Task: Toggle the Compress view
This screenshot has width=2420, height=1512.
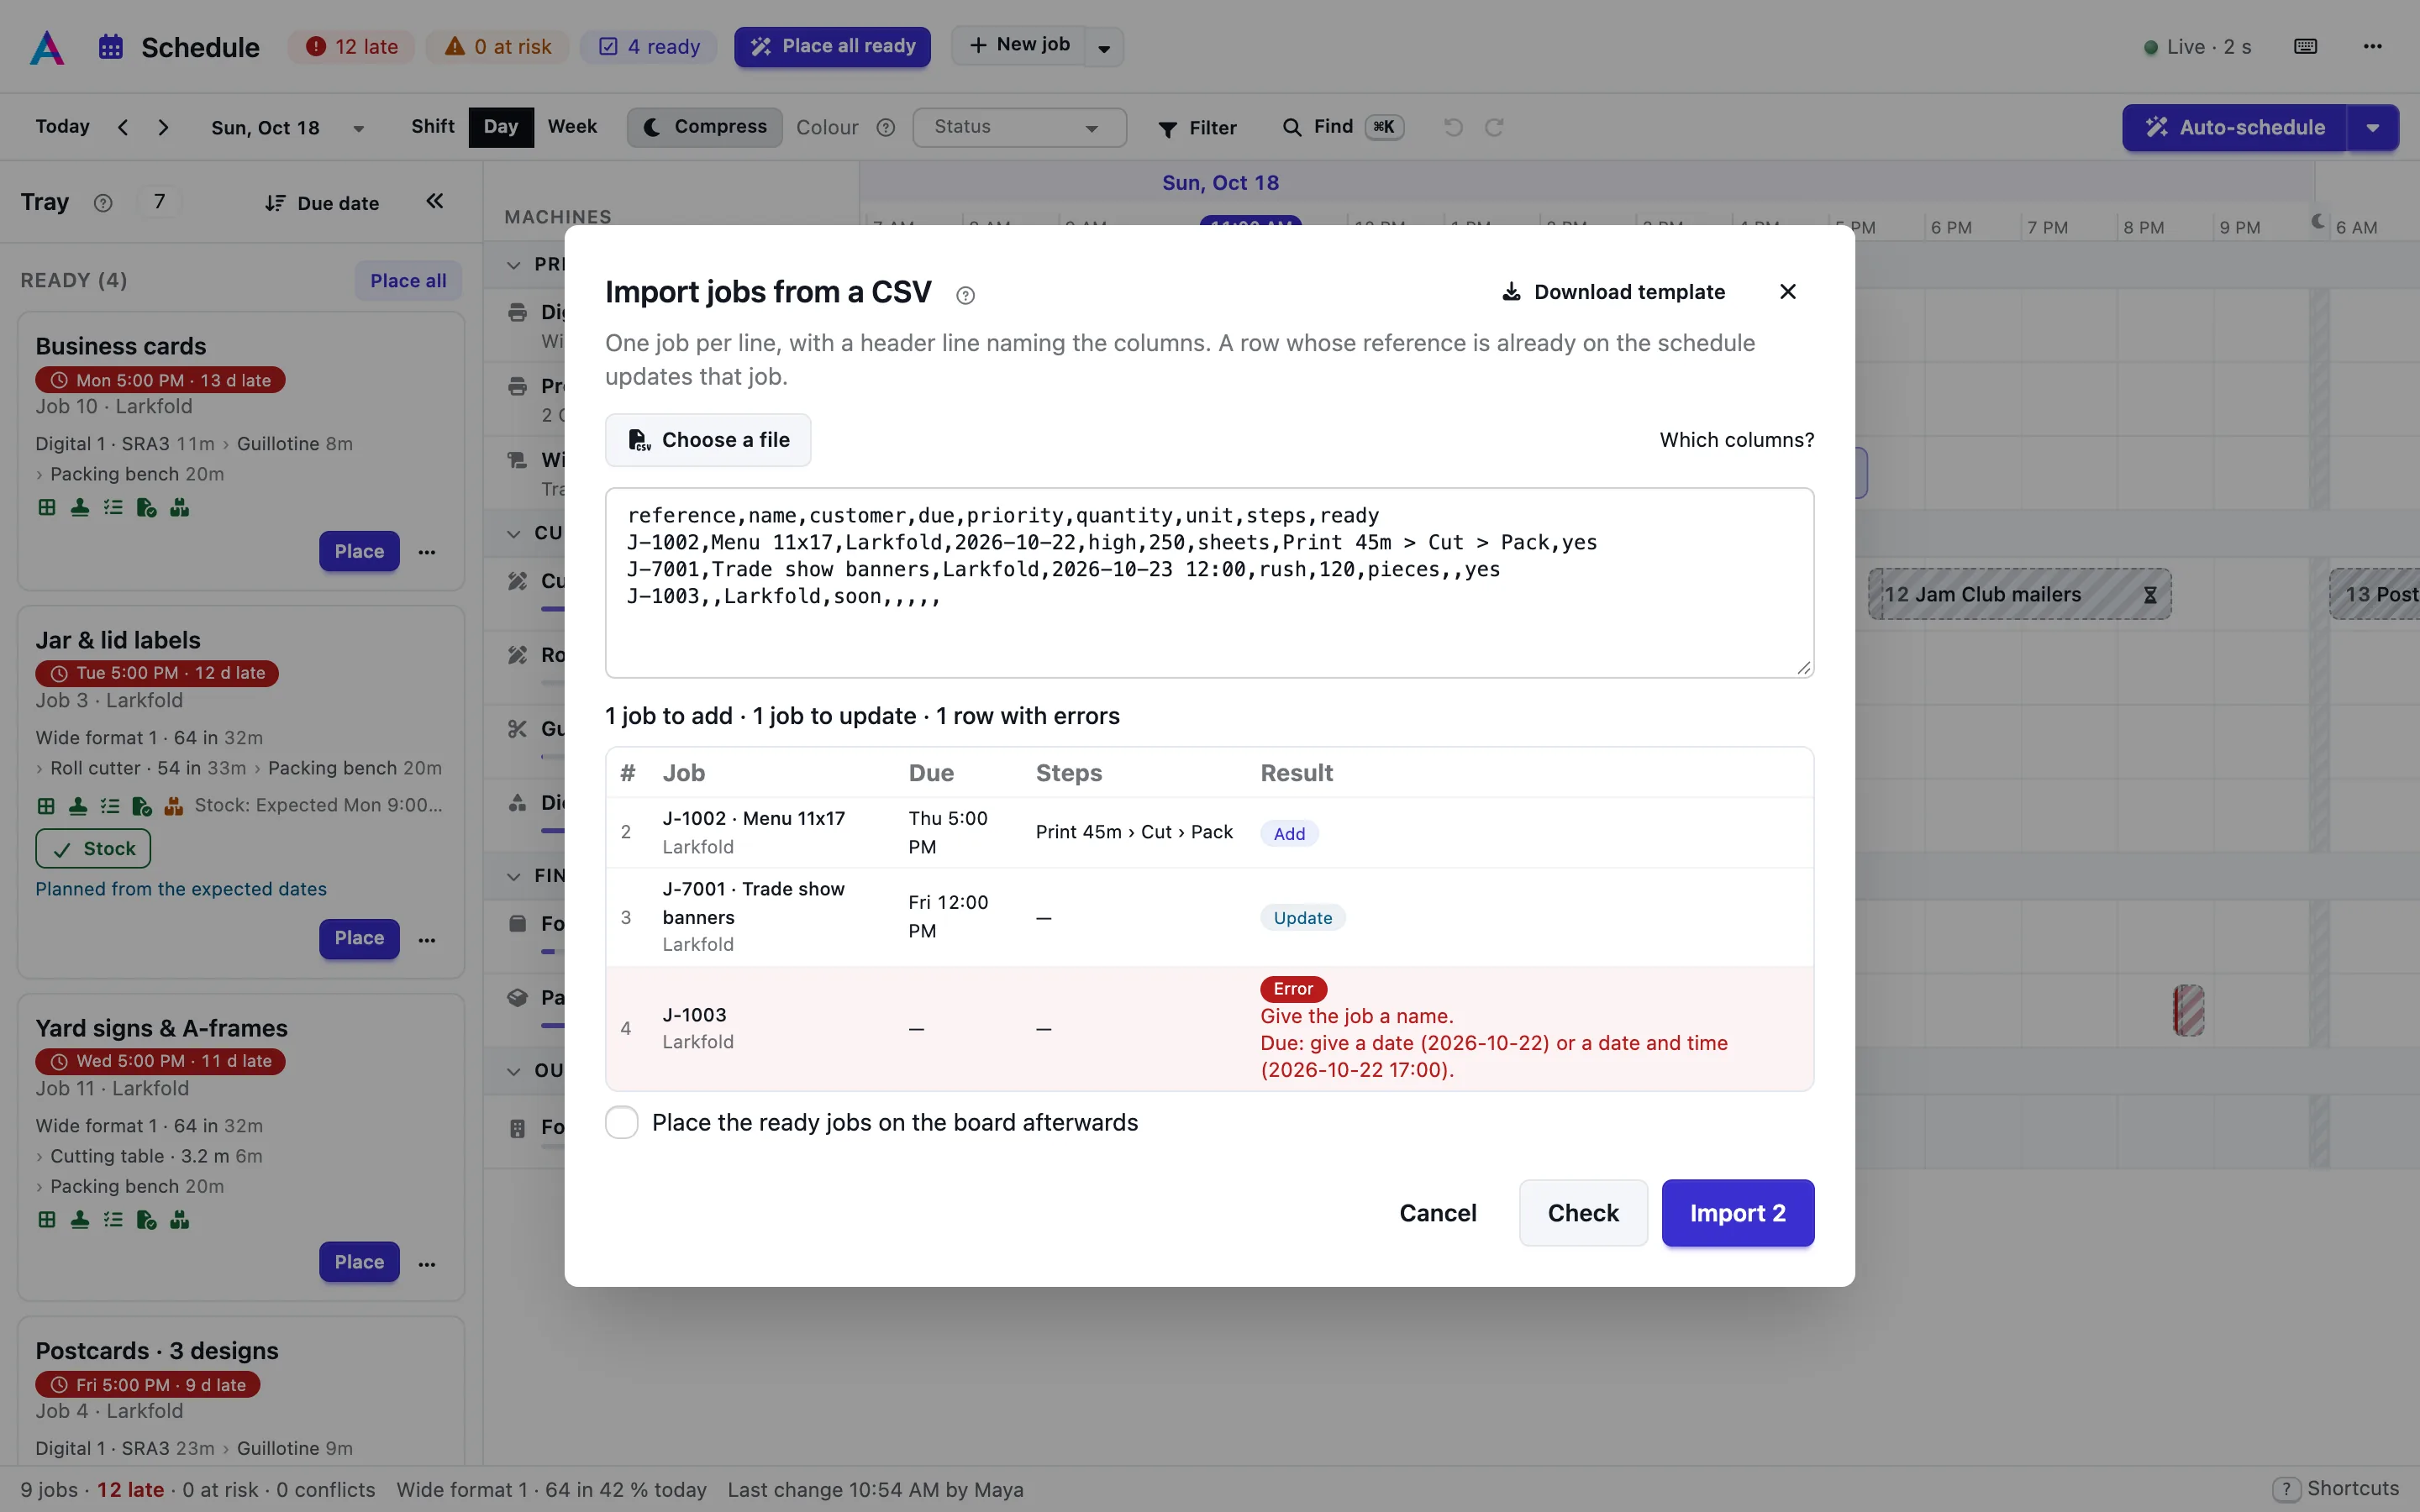Action: tap(705, 127)
